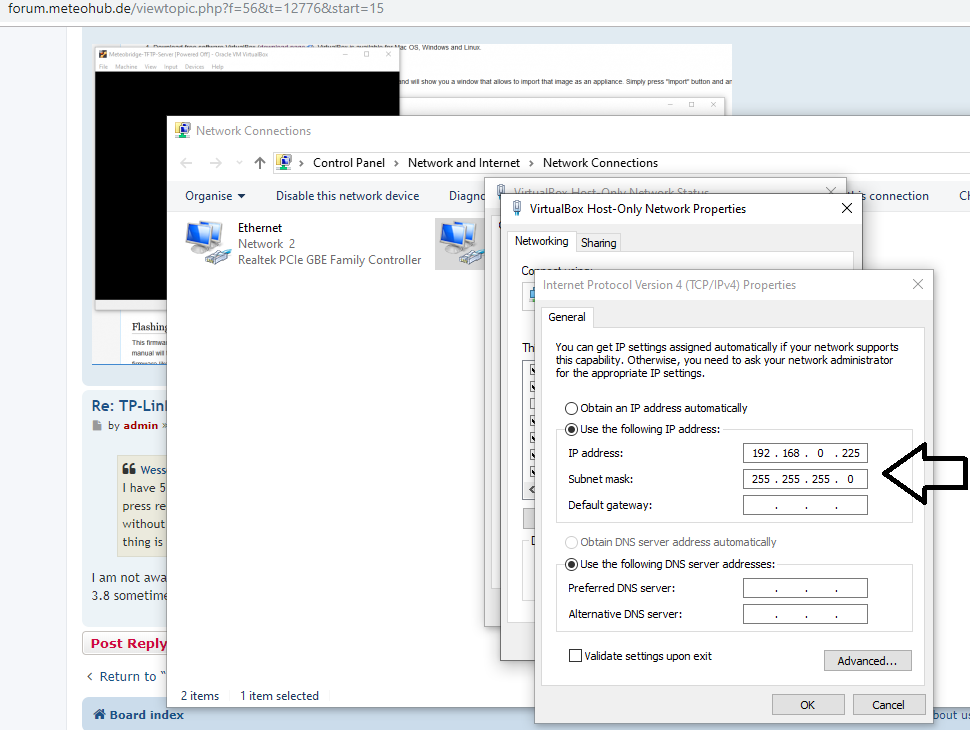Switch to the Sharing tab

(x=598, y=242)
